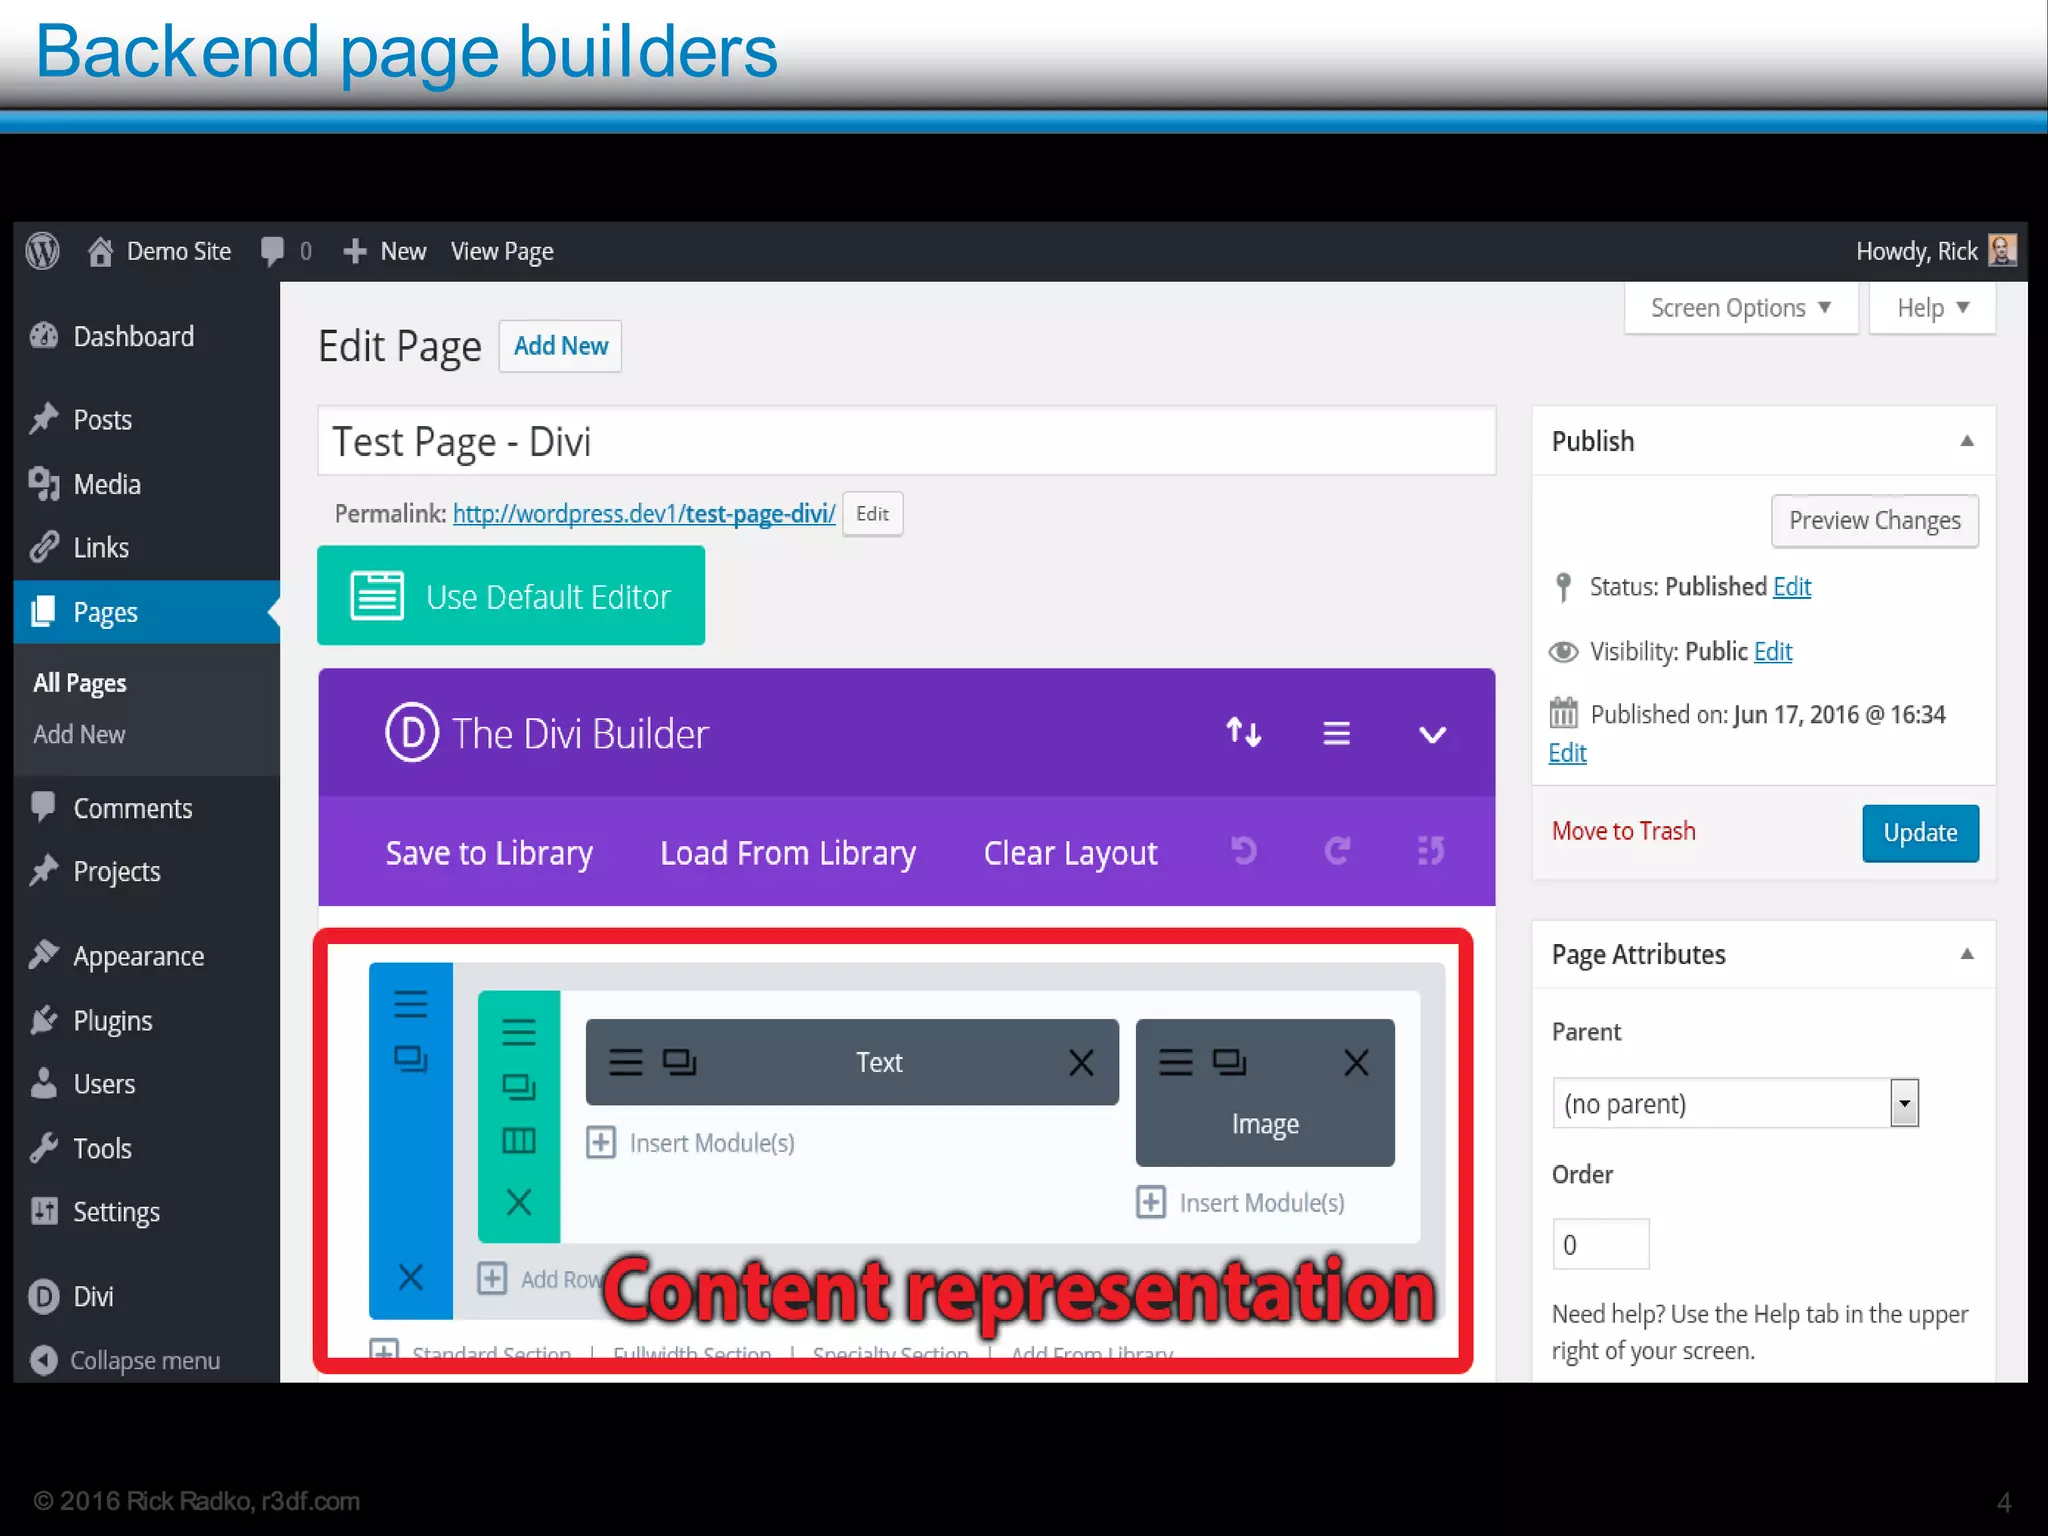The height and width of the screenshot is (1536, 2048).
Task: Click Save to Library
Action: [x=489, y=853]
